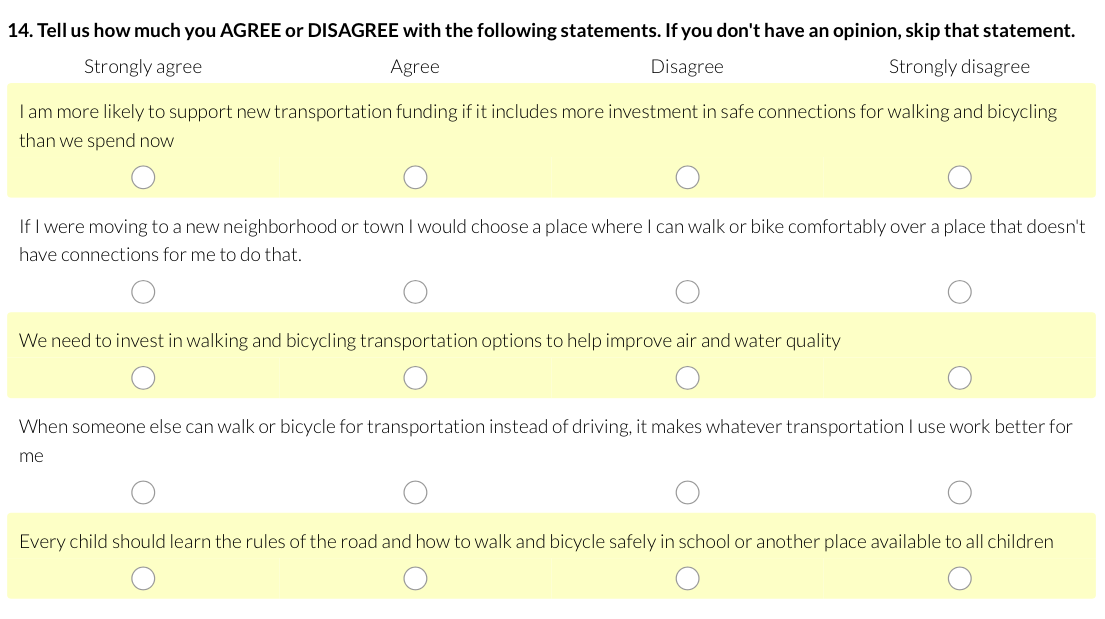Pick Strongly disagree for transportation funding statement
The width and height of the screenshot is (1105, 619).
click(960, 177)
